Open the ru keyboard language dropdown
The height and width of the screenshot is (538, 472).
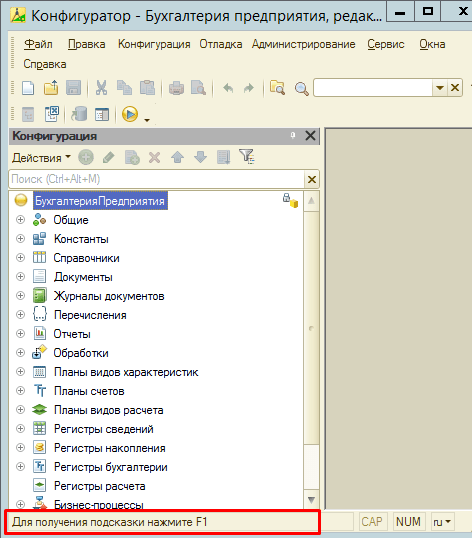[442, 522]
